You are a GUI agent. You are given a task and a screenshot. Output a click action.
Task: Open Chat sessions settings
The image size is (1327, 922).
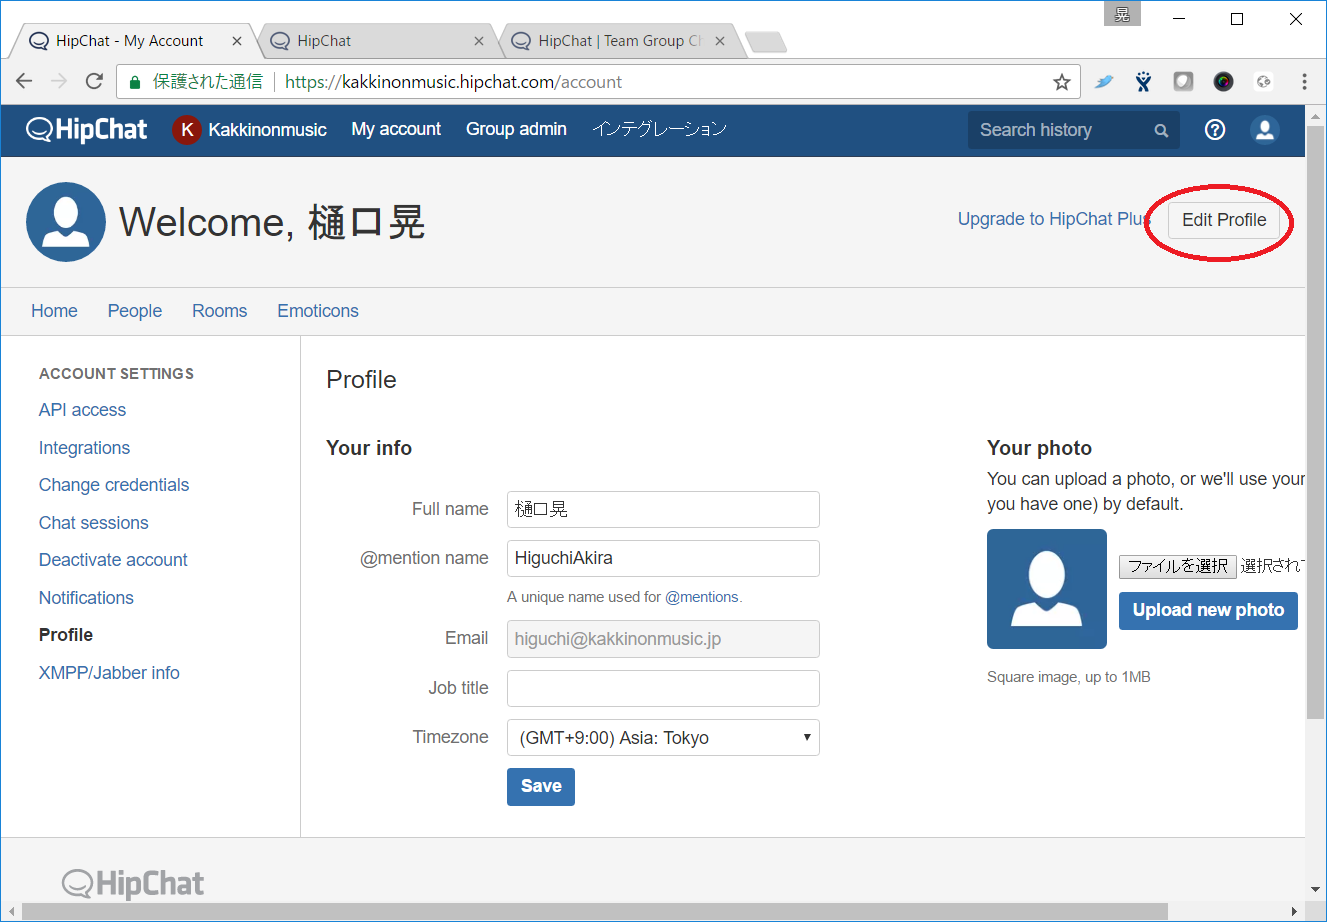[94, 523]
